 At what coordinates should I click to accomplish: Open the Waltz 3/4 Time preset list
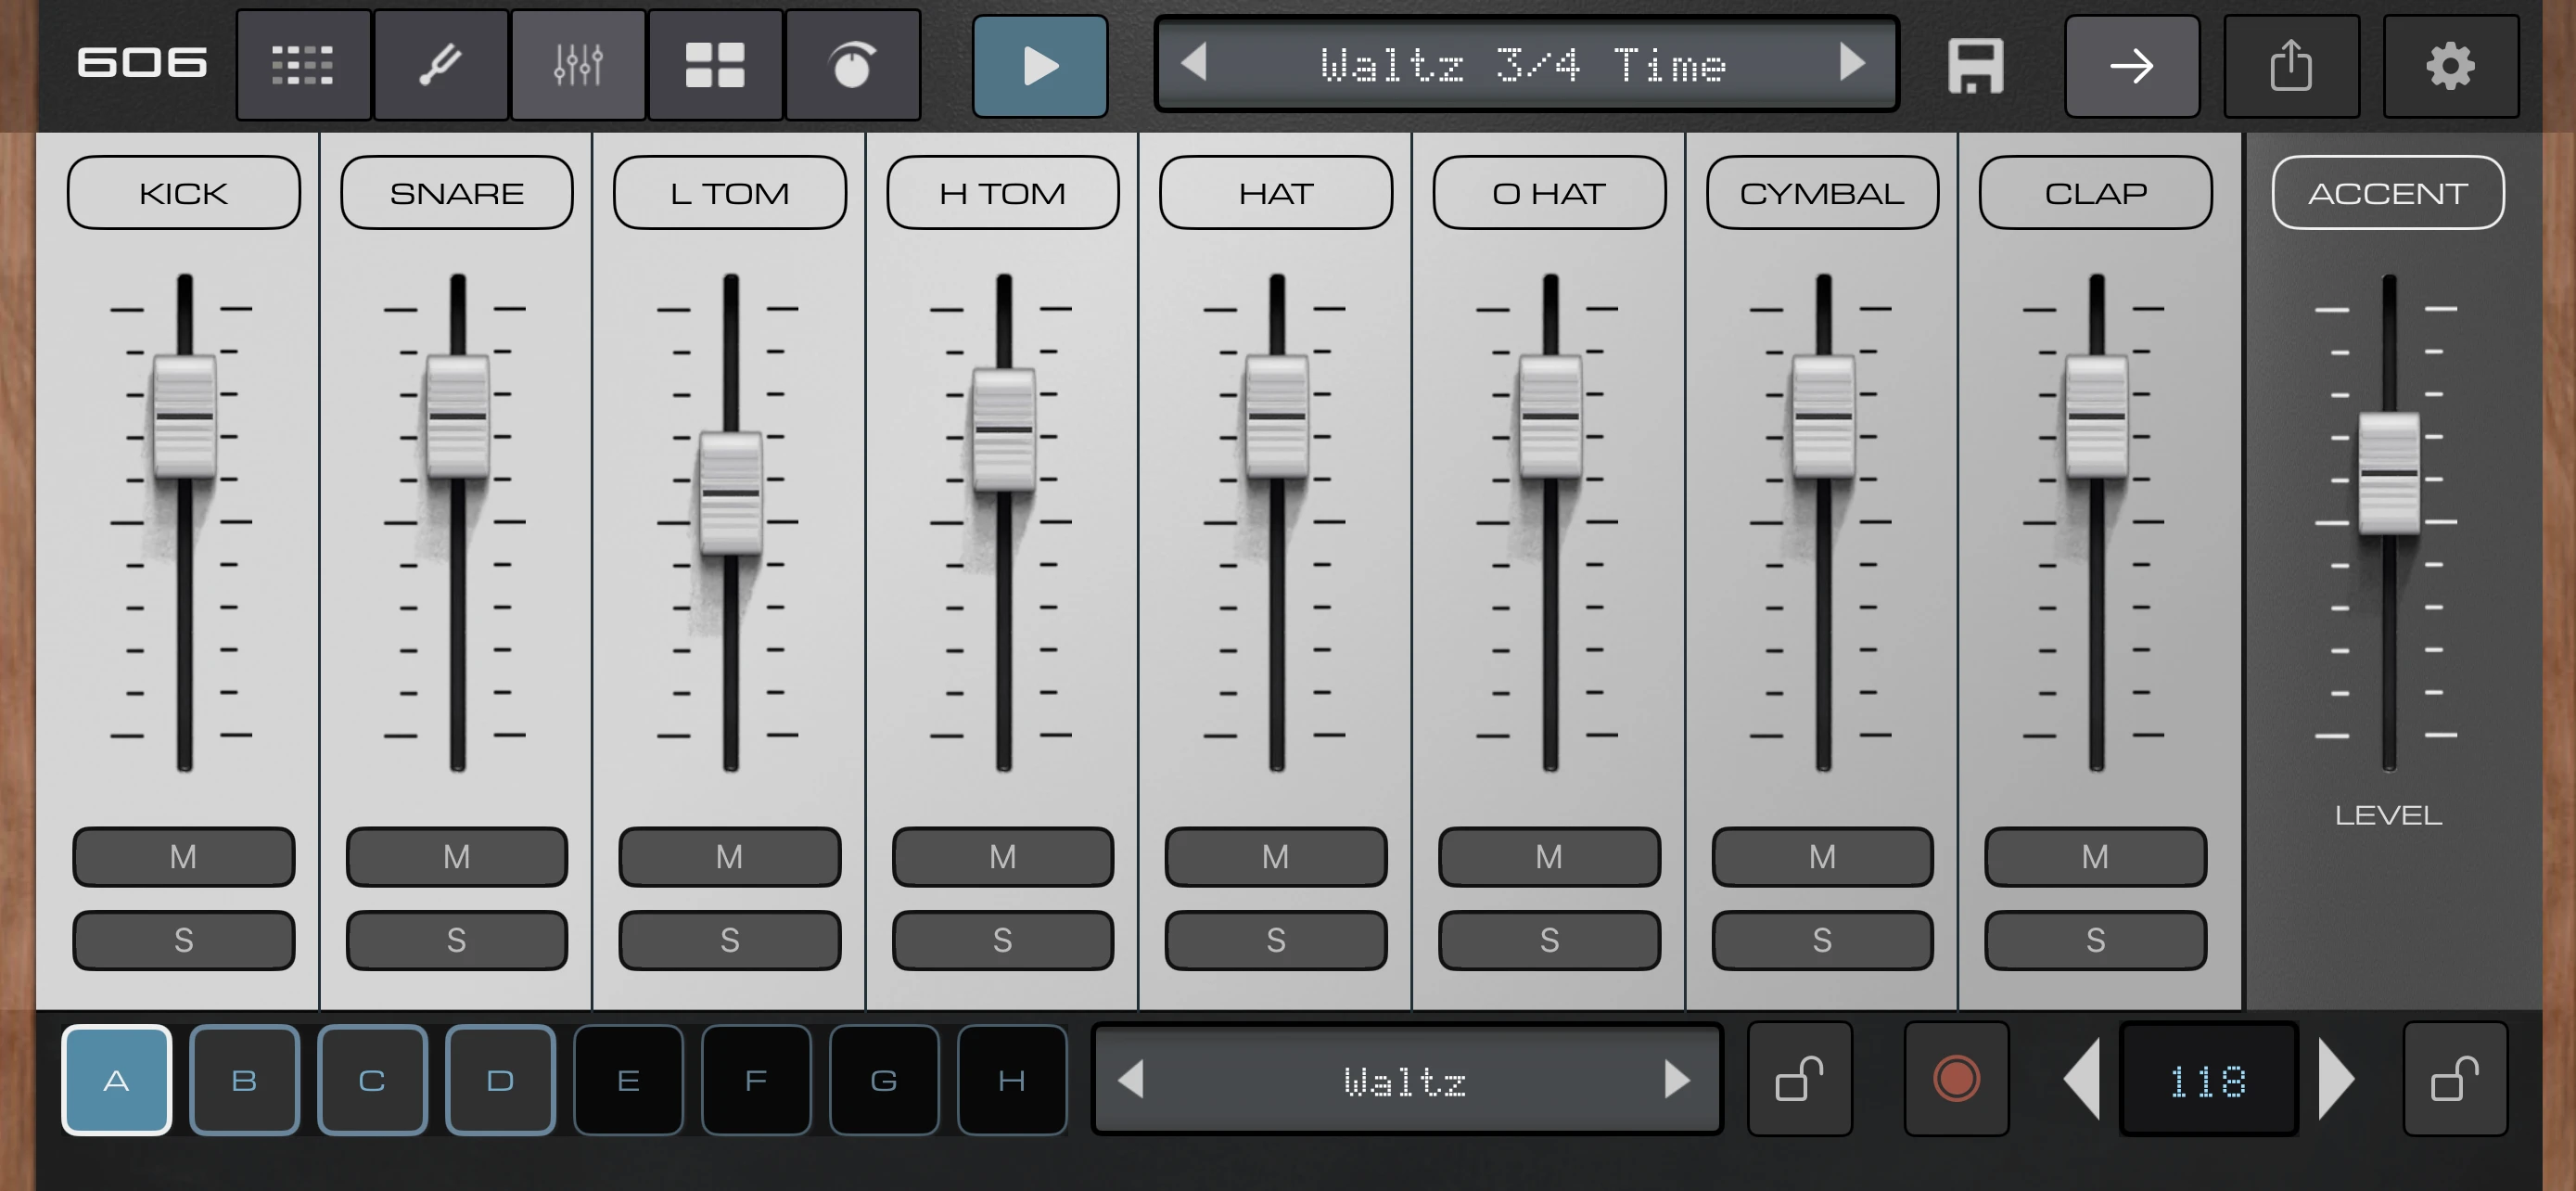coord(1526,64)
